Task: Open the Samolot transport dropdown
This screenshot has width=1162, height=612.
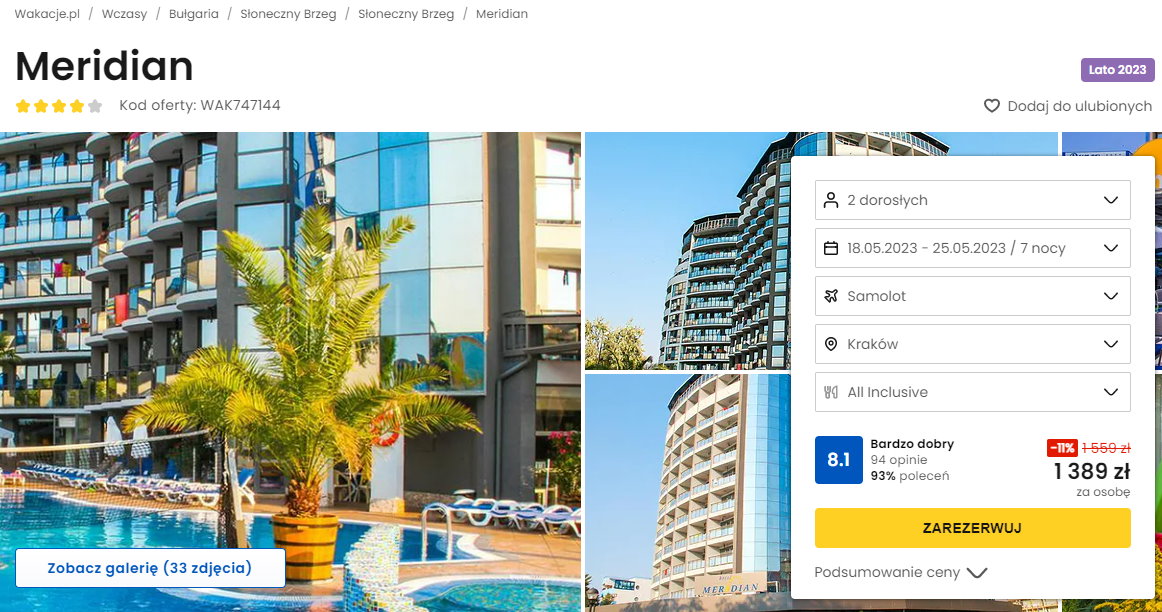Action: [972, 296]
